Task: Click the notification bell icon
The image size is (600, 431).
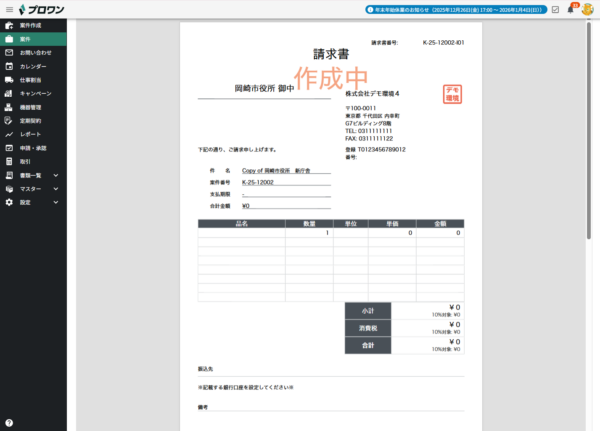Action: (571, 9)
